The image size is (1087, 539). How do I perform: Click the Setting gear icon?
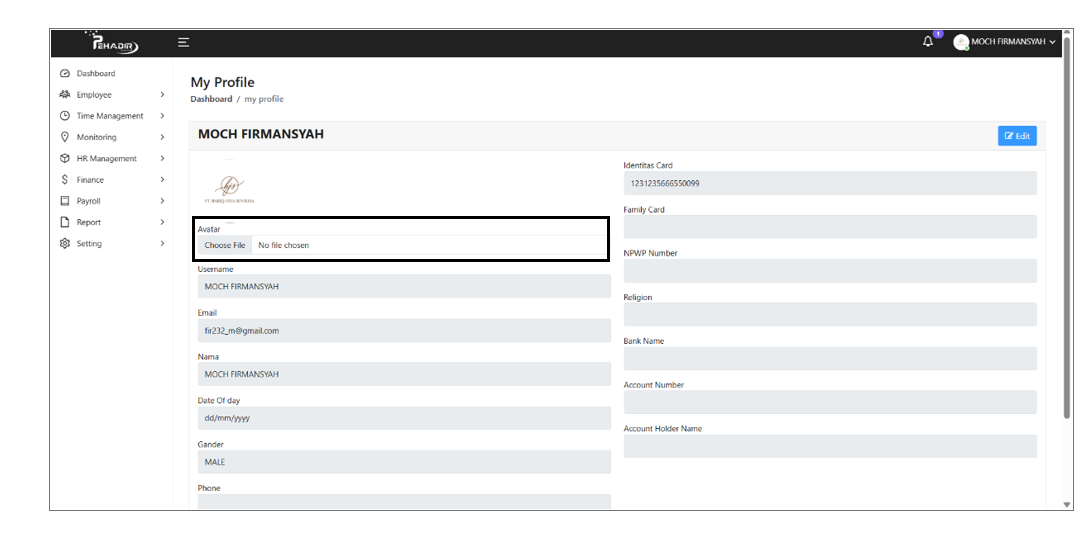coord(65,244)
